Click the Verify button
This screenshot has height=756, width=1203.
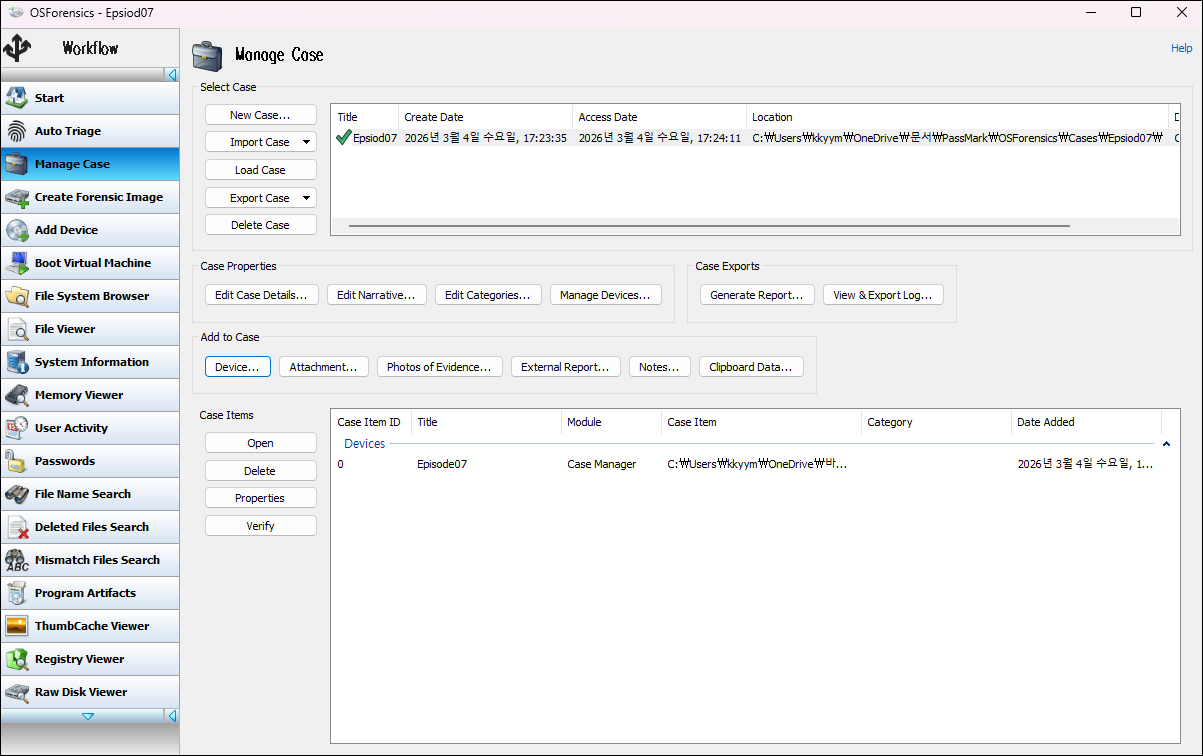point(260,526)
